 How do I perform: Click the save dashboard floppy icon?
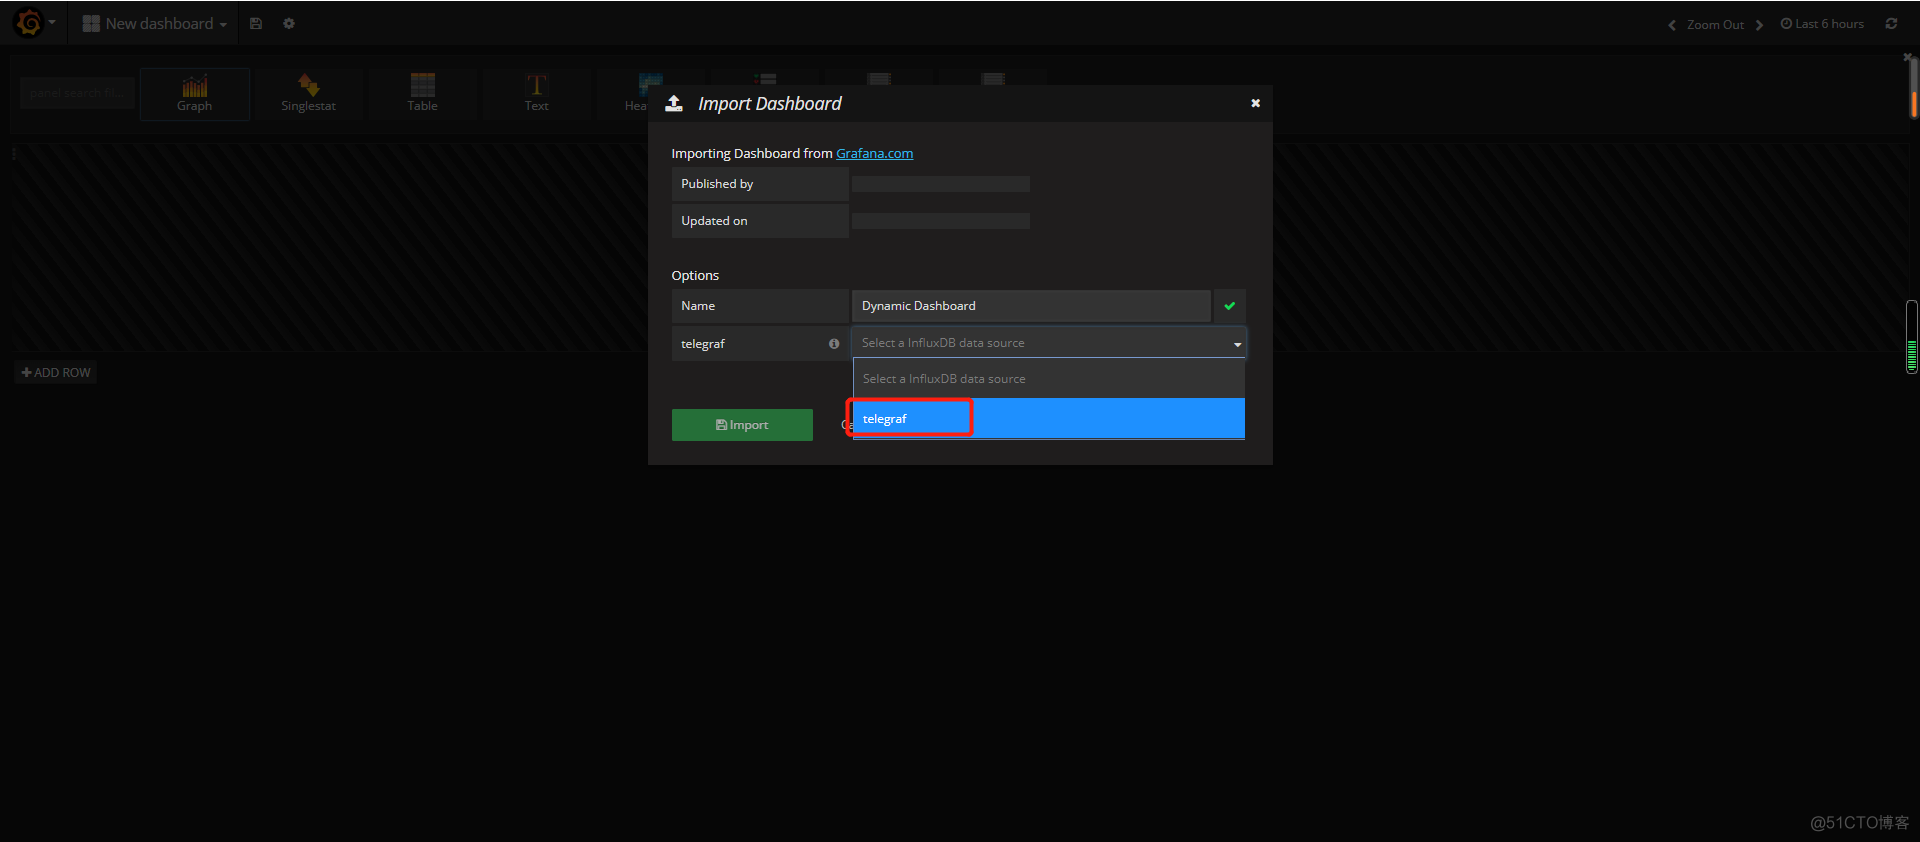[x=256, y=23]
